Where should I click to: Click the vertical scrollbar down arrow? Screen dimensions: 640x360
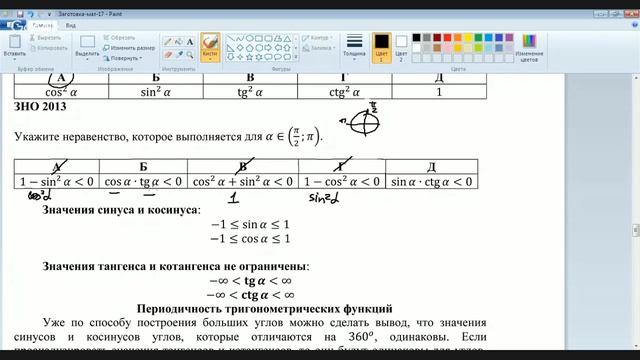click(x=636, y=347)
